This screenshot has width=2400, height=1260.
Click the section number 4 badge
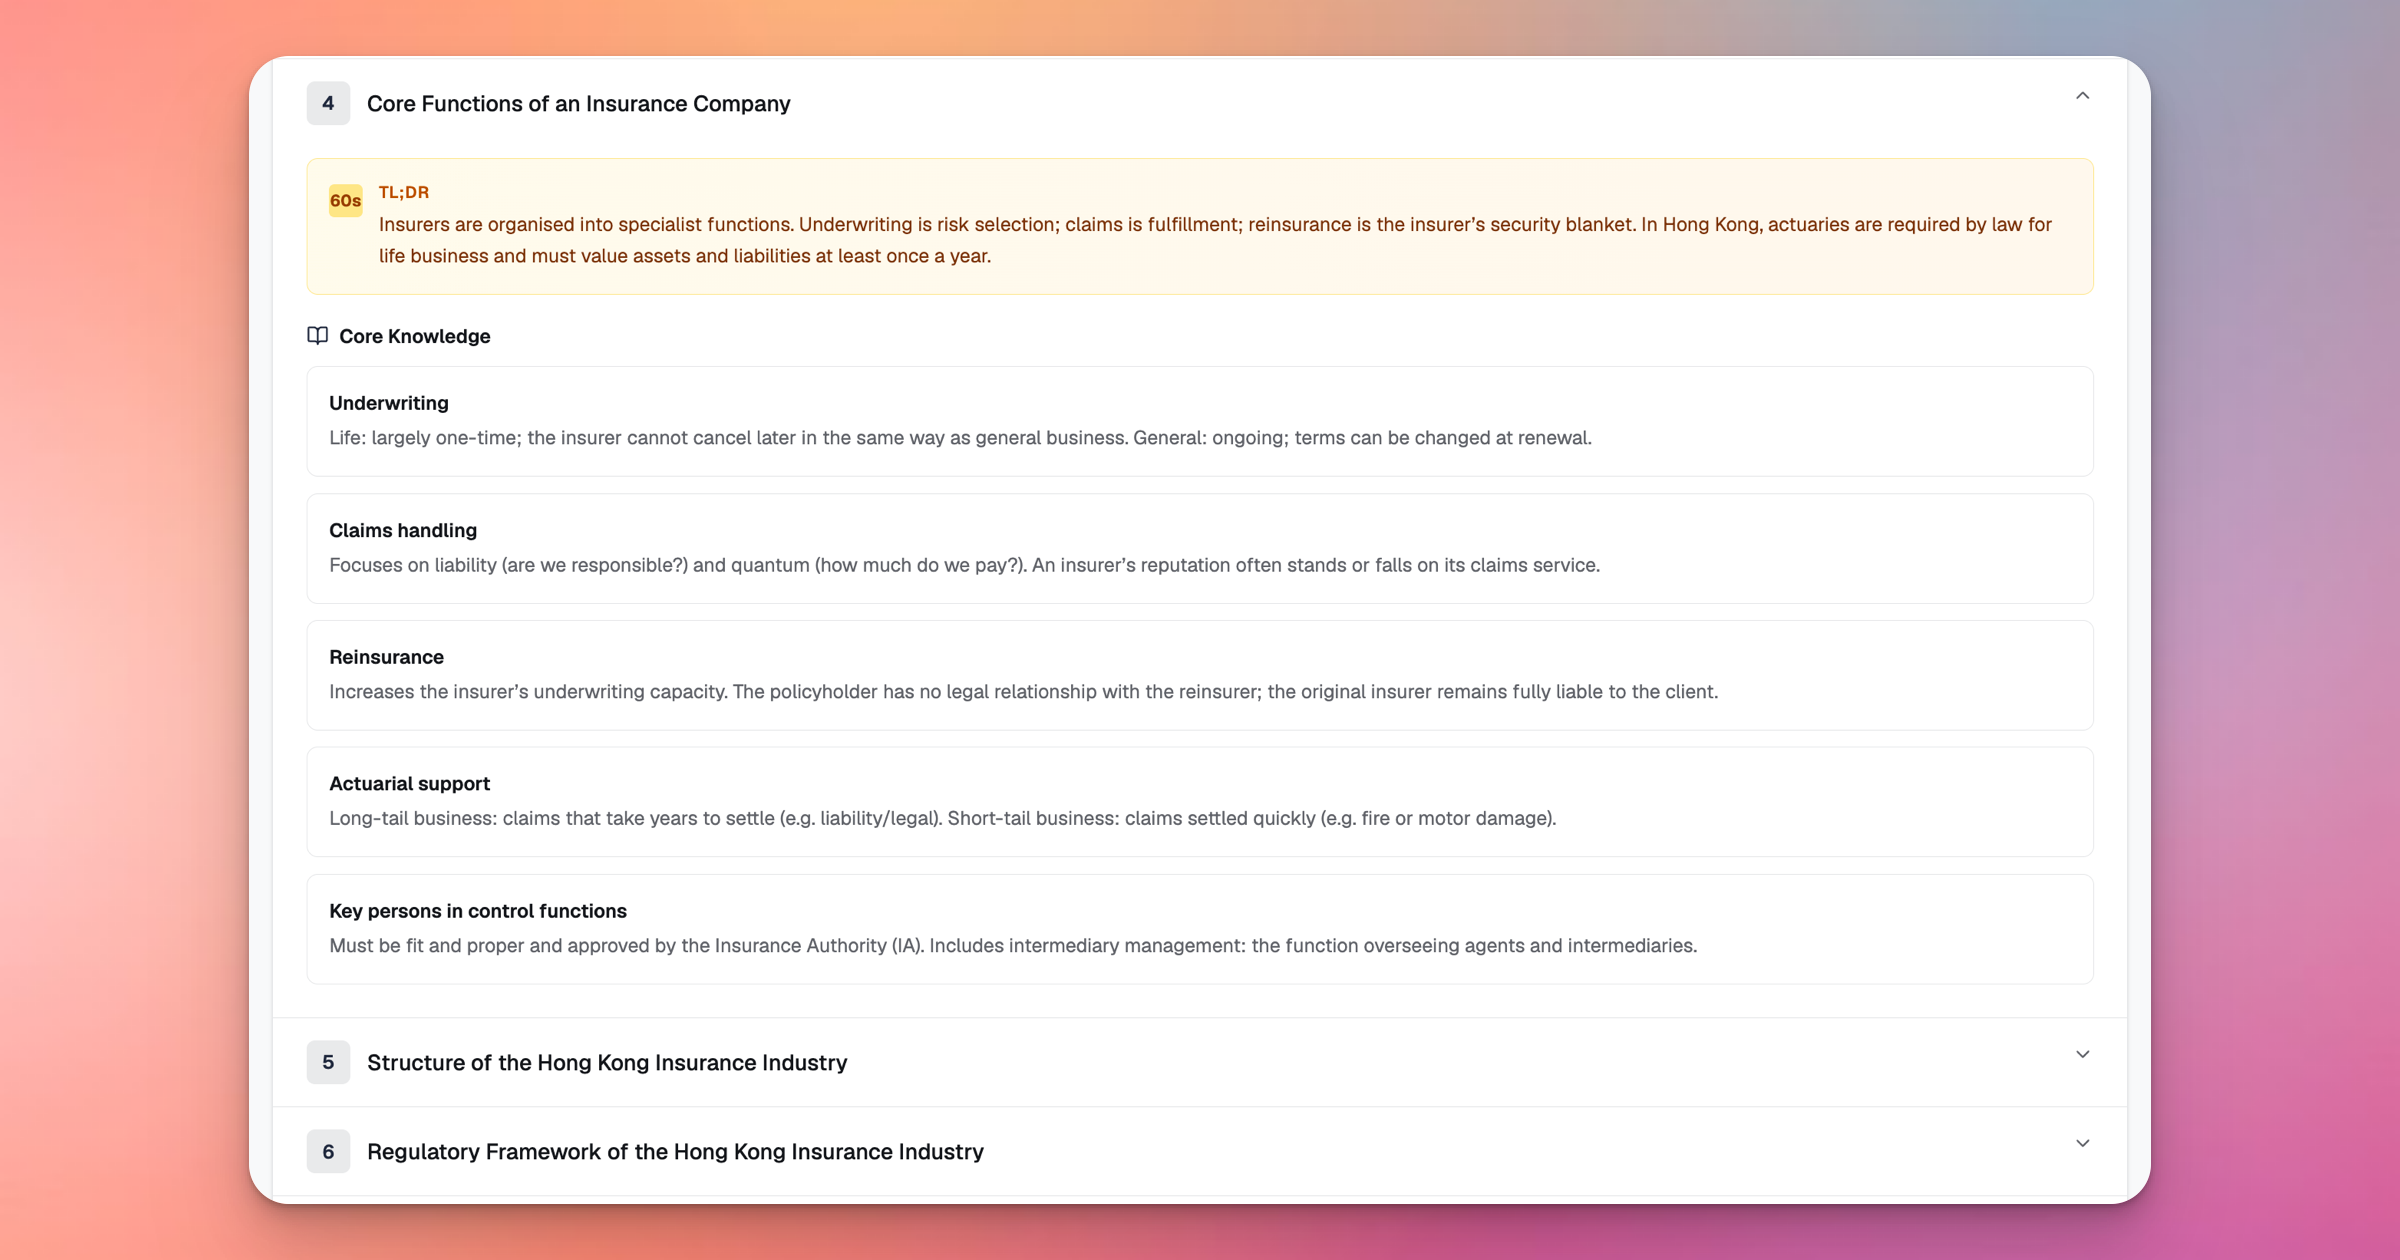coord(328,104)
